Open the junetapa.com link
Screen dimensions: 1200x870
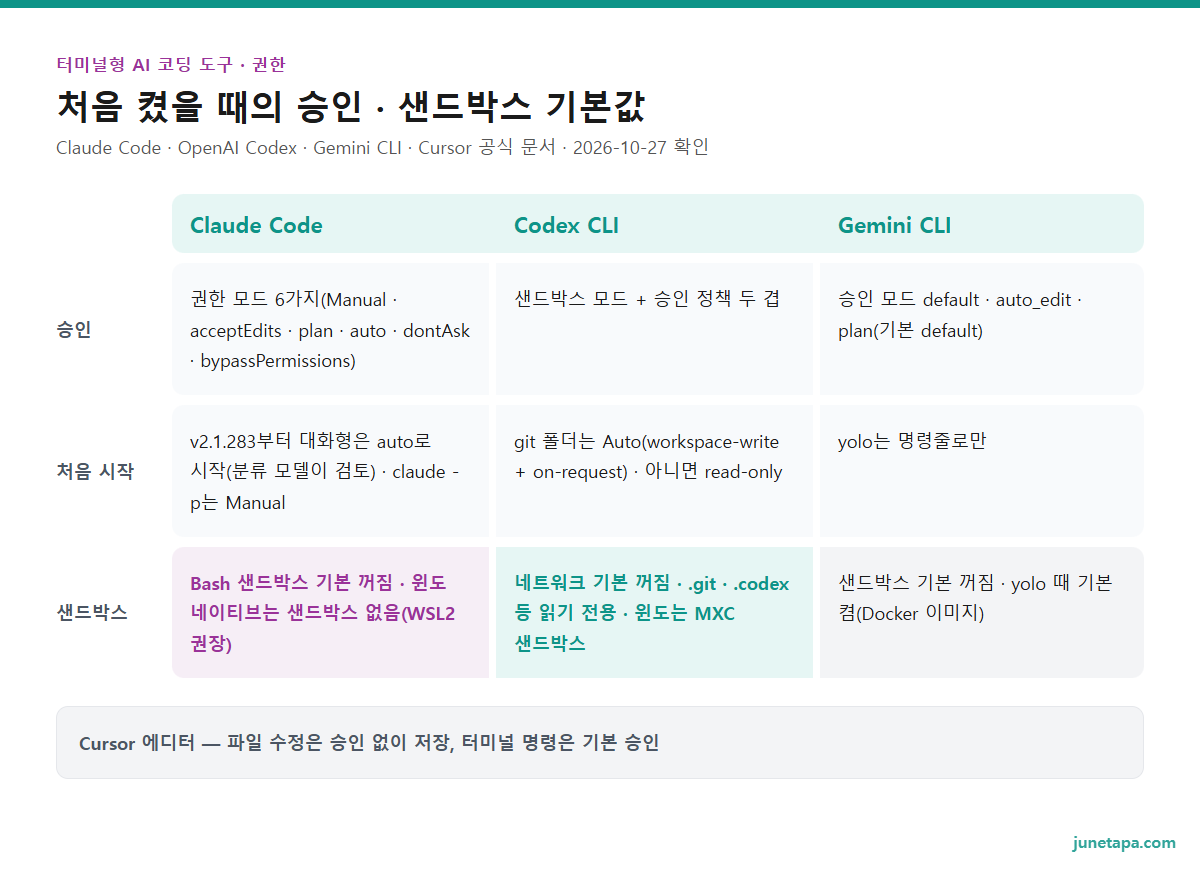coord(1124,842)
